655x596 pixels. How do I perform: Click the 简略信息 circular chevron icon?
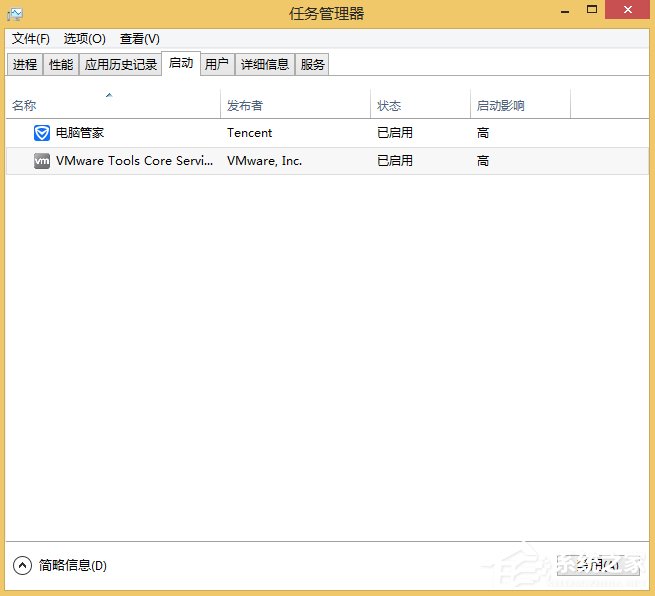(22, 565)
